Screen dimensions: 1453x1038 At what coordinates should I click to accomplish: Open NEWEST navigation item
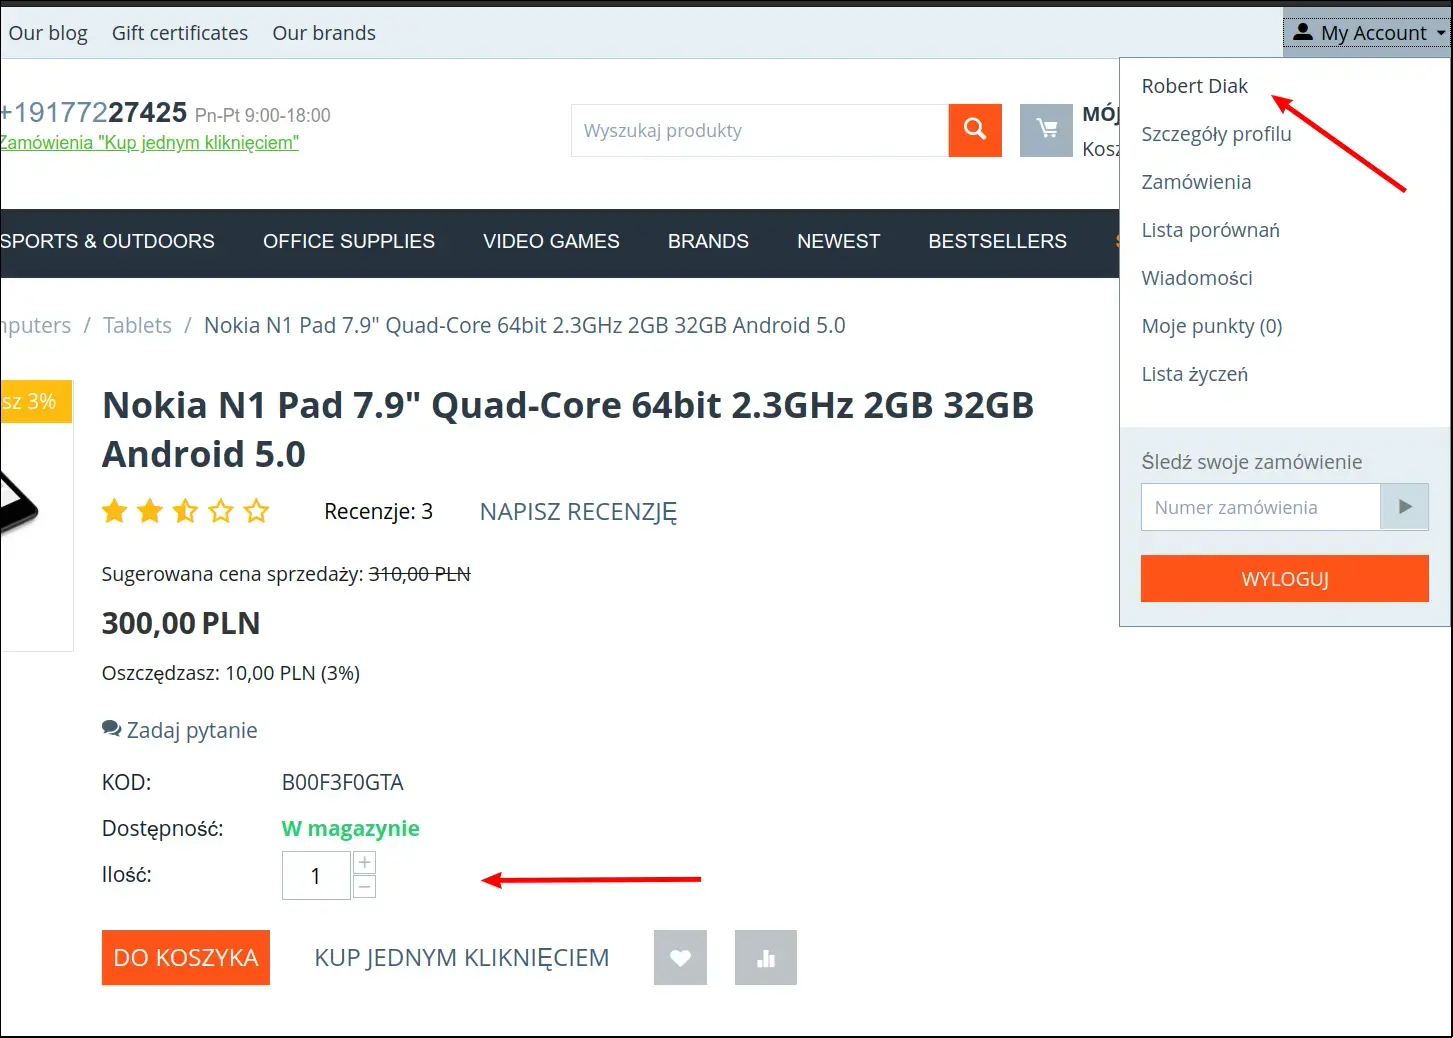tap(839, 241)
